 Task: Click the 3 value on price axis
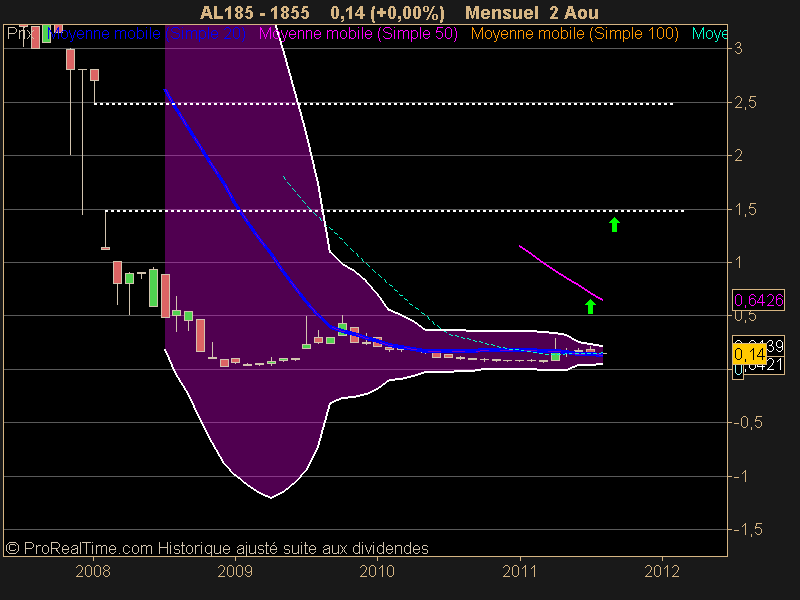pos(738,49)
